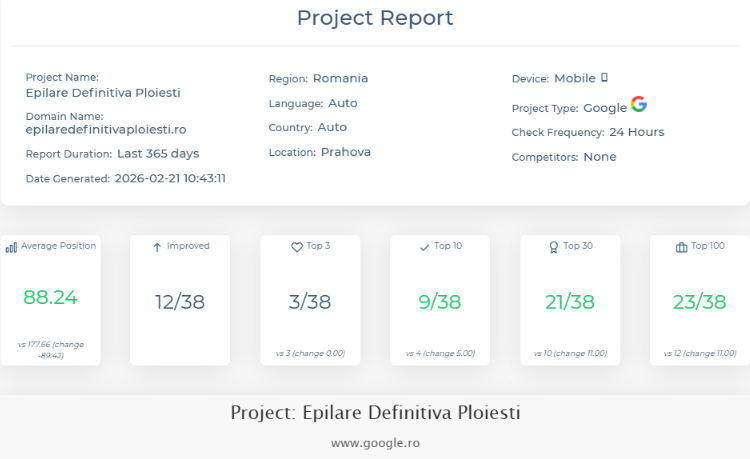
Task: Click the Top 3 value 3/38
Action: click(x=310, y=302)
